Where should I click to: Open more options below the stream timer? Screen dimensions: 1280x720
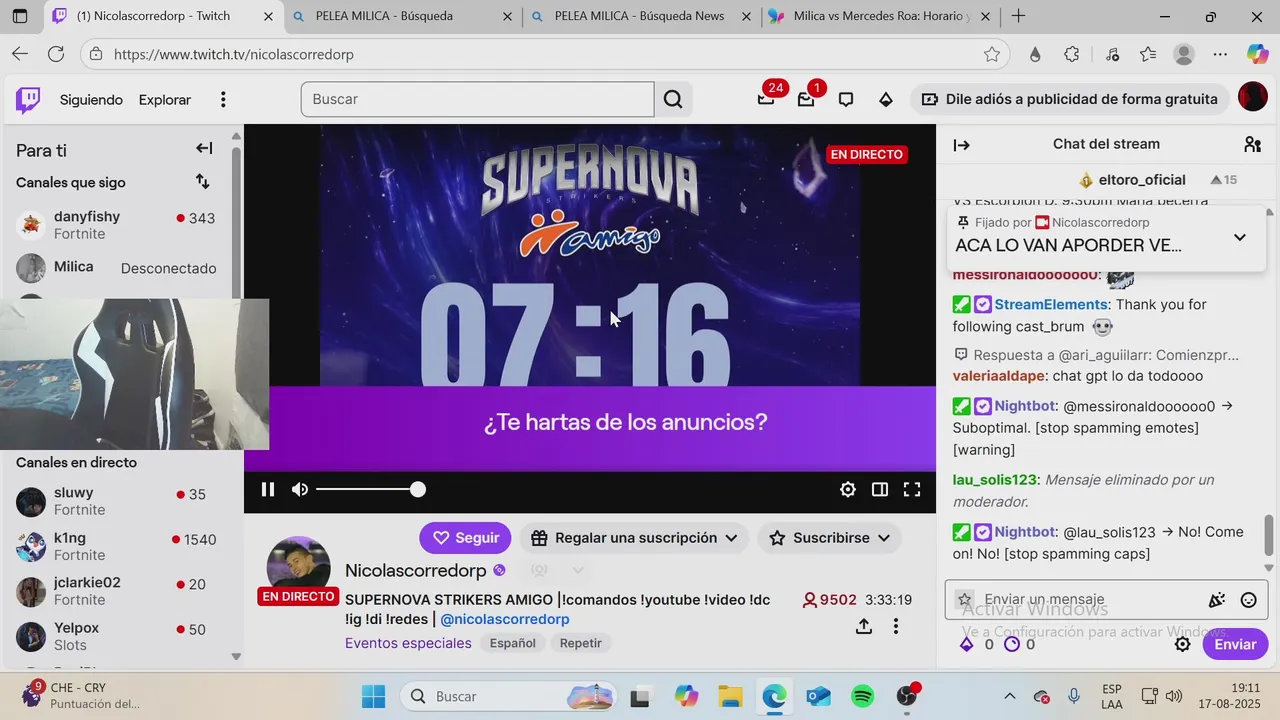point(896,626)
